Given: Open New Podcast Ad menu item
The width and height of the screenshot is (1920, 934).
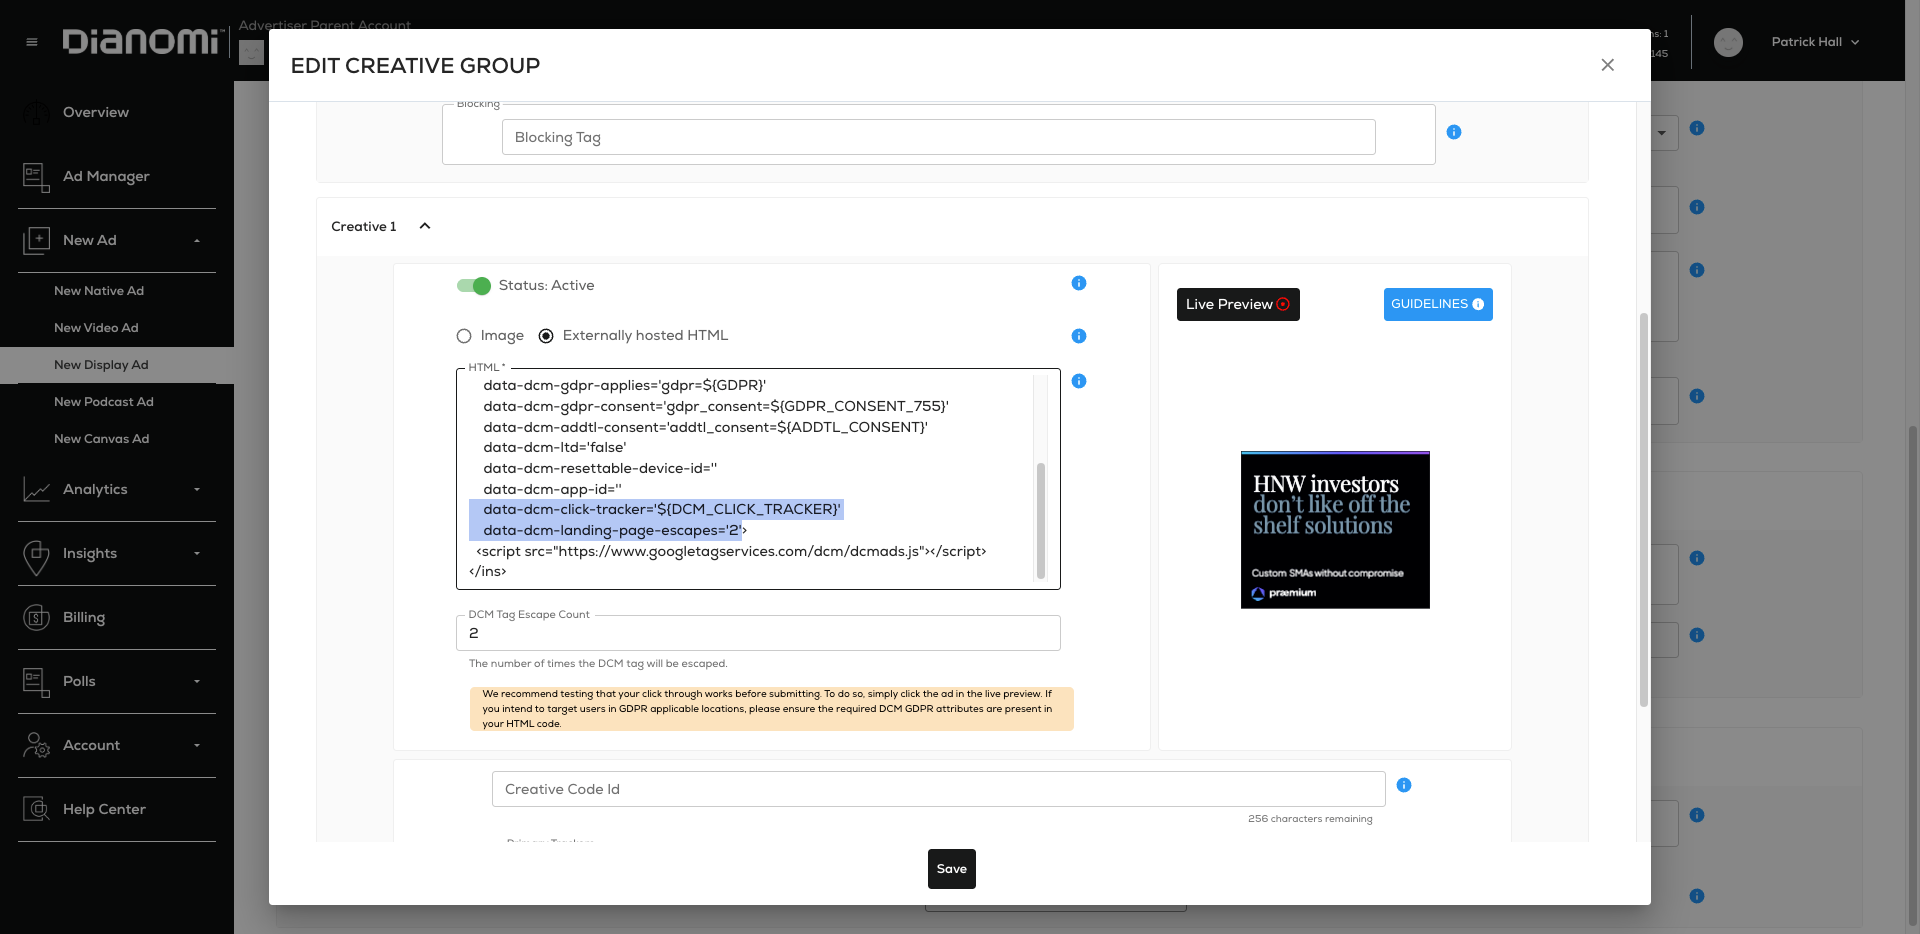Looking at the screenshot, I should click(x=104, y=402).
